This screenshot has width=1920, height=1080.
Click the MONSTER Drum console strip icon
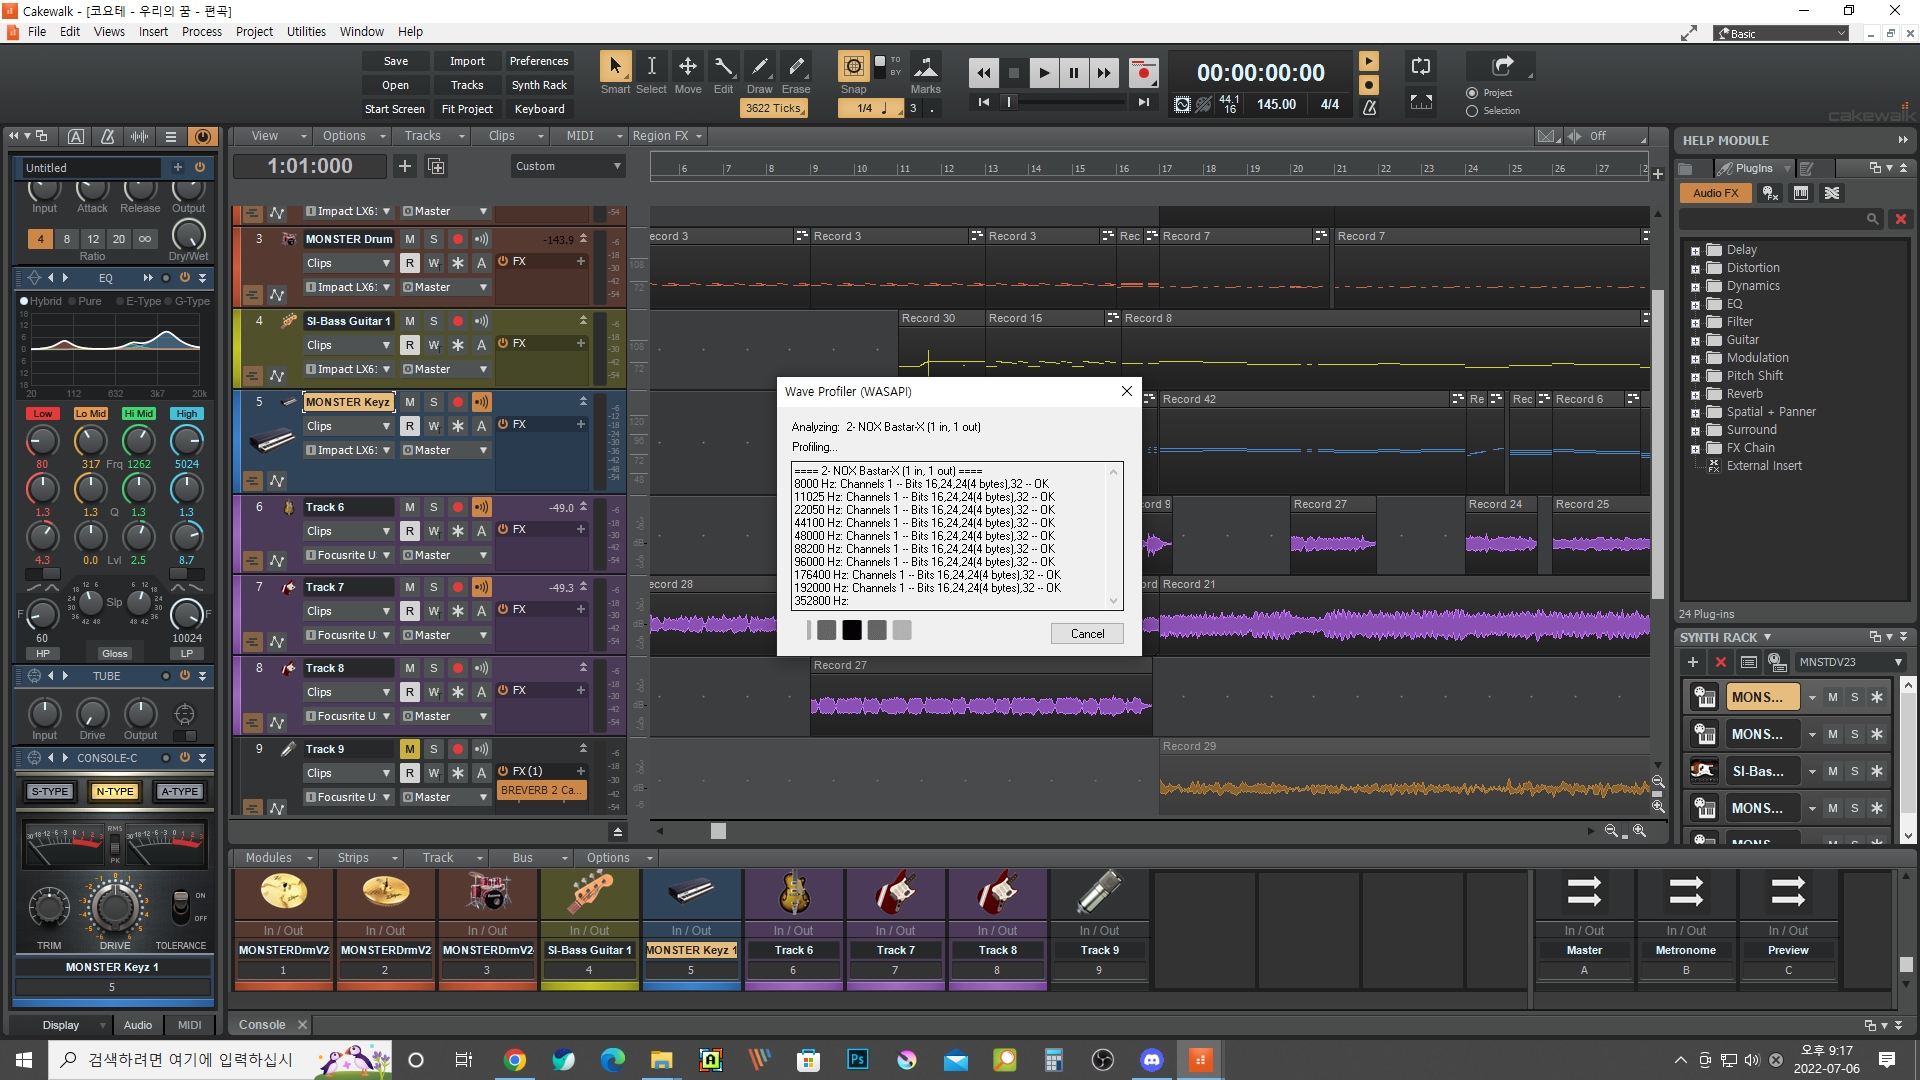tap(487, 893)
